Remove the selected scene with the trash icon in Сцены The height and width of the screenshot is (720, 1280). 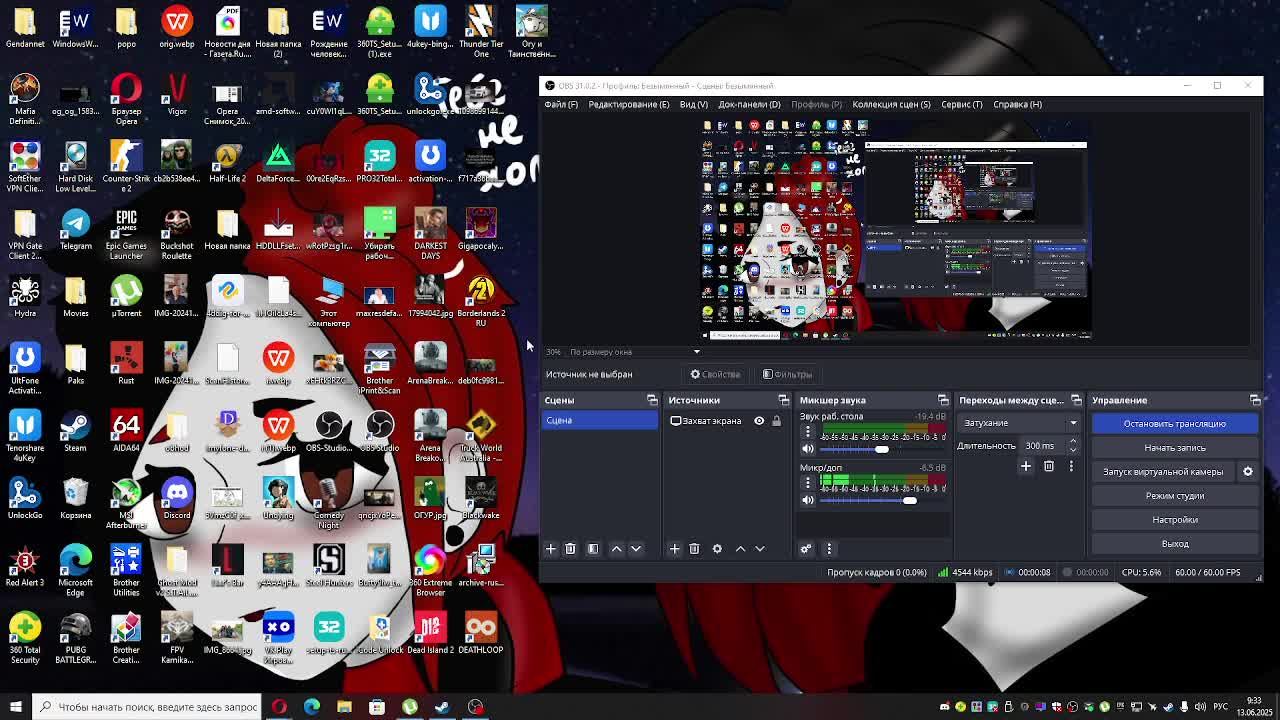(570, 548)
